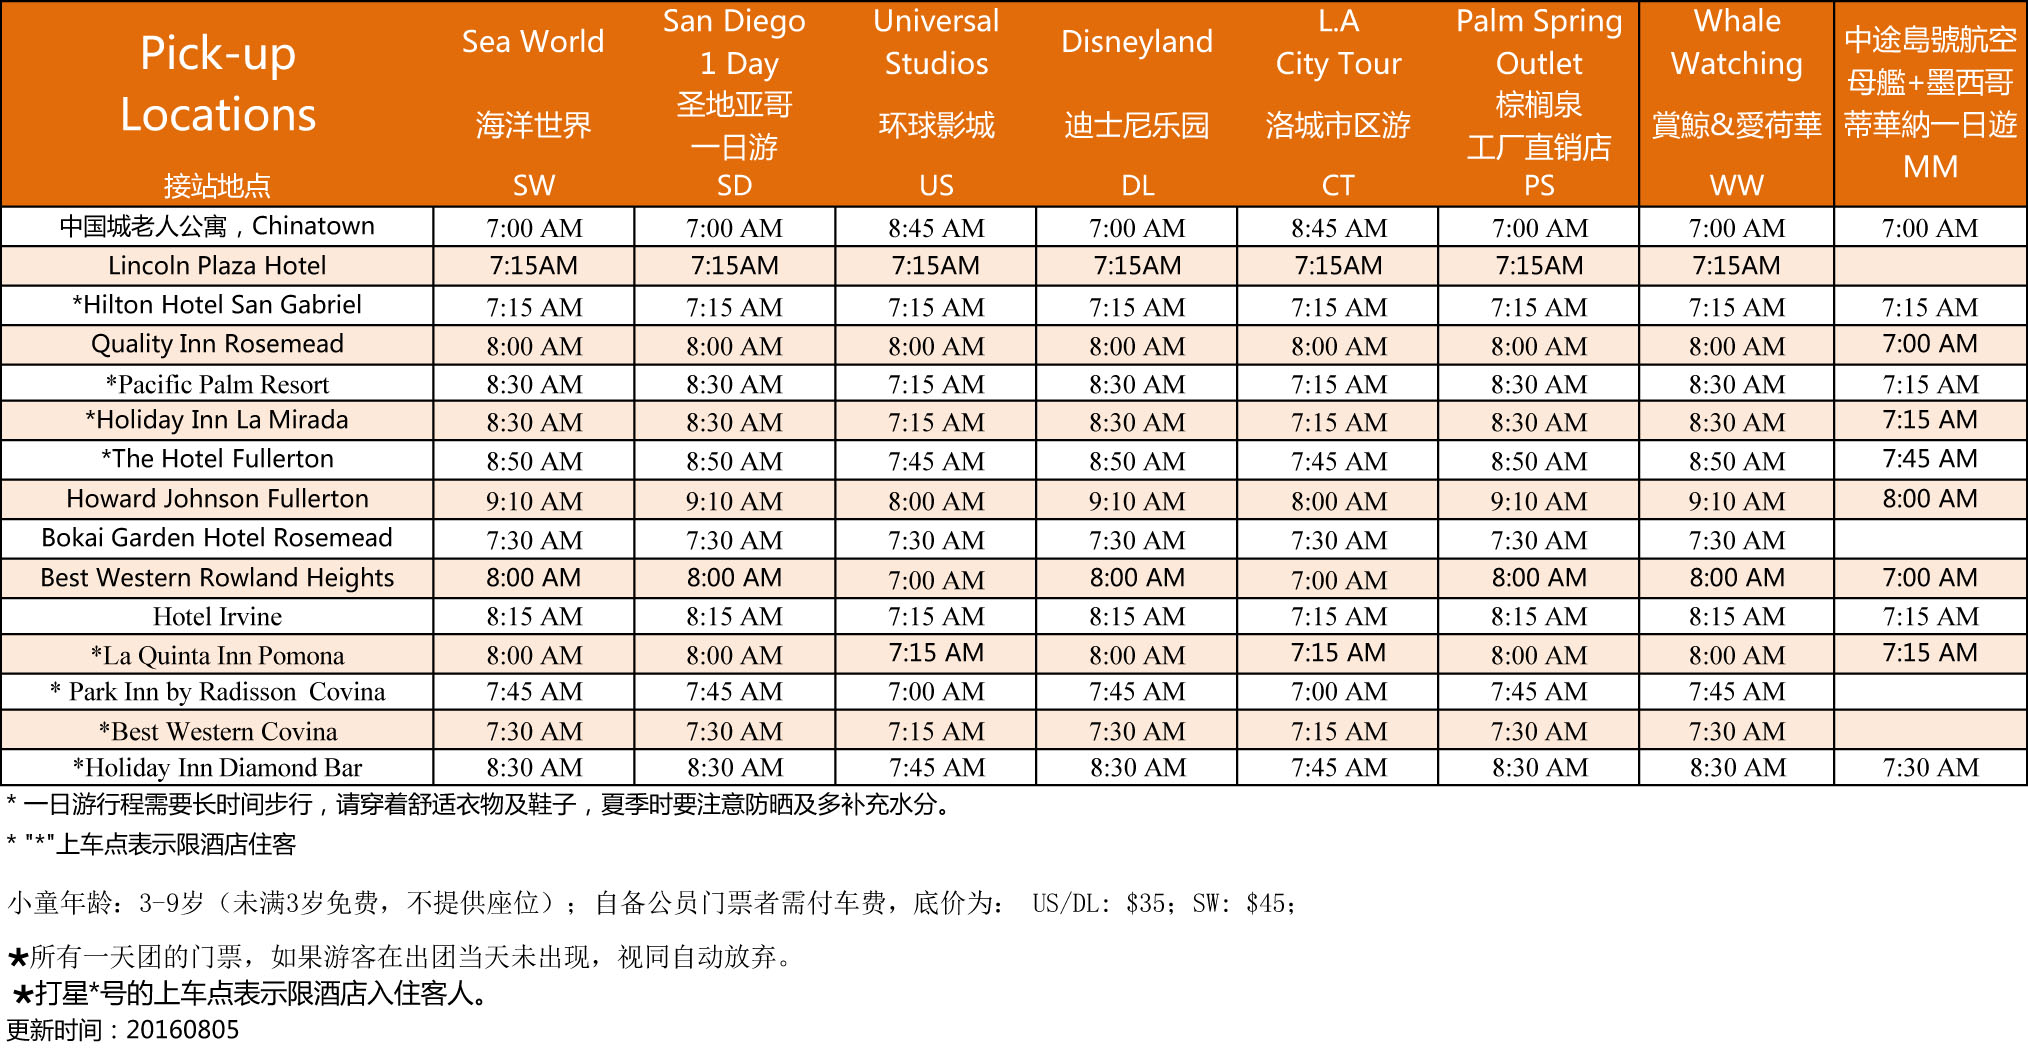
Task: Click the *Holiday Inn La Mirada row label
Action: coord(217,420)
